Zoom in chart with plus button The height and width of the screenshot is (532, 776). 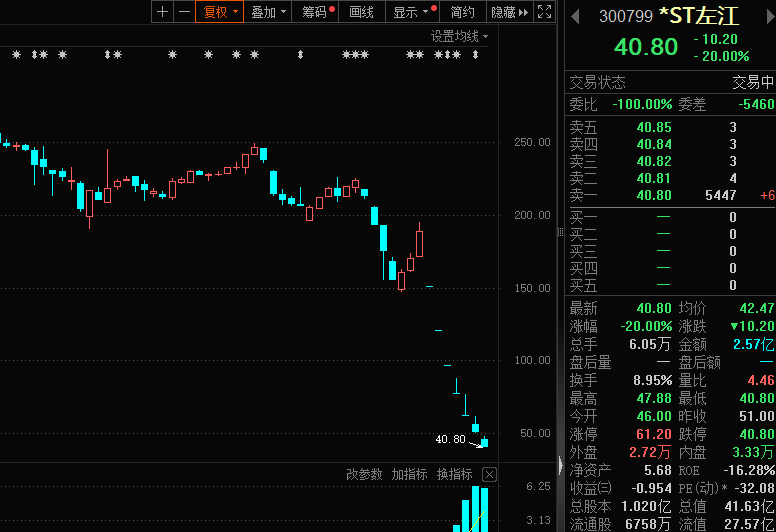162,11
